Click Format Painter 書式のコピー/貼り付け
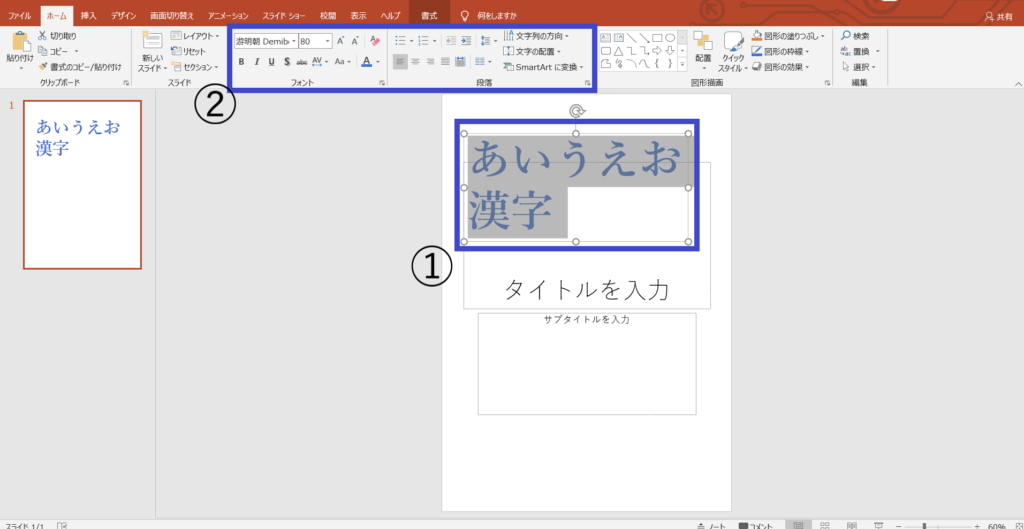The width and height of the screenshot is (1024, 529). pos(80,67)
